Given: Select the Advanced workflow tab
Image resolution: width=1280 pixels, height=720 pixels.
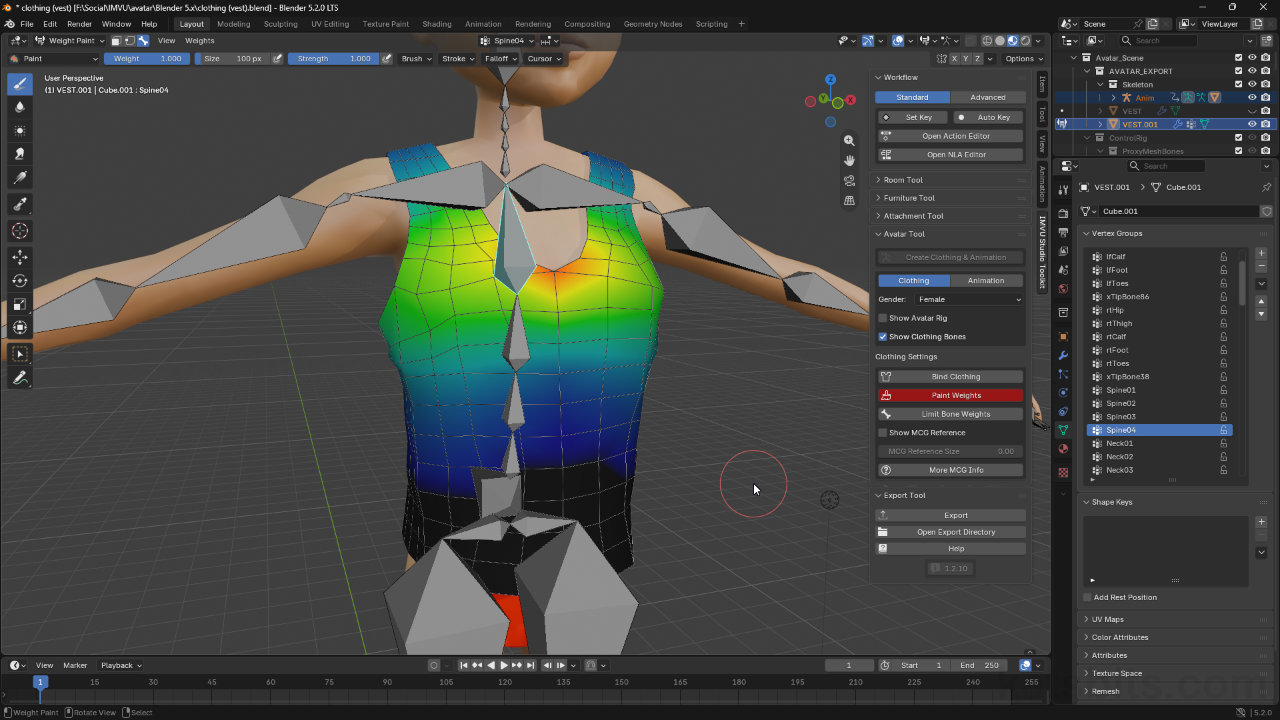Looking at the screenshot, I should point(987,97).
